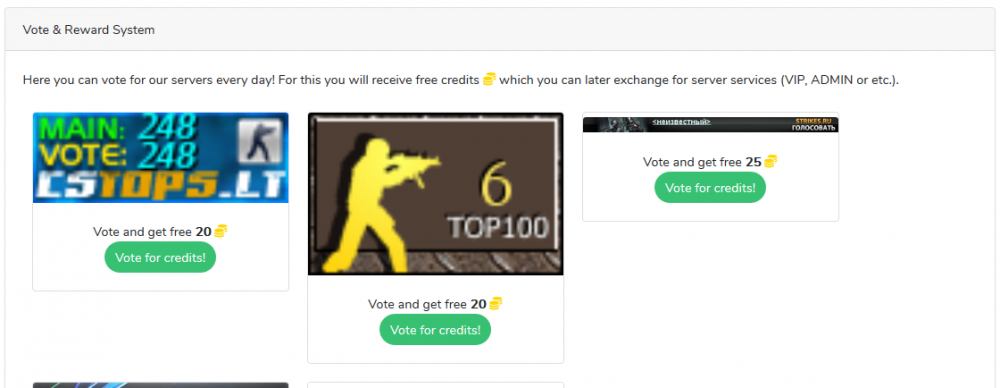
Task: Vote for credits under the TOP100 banner
Action: (x=435, y=330)
